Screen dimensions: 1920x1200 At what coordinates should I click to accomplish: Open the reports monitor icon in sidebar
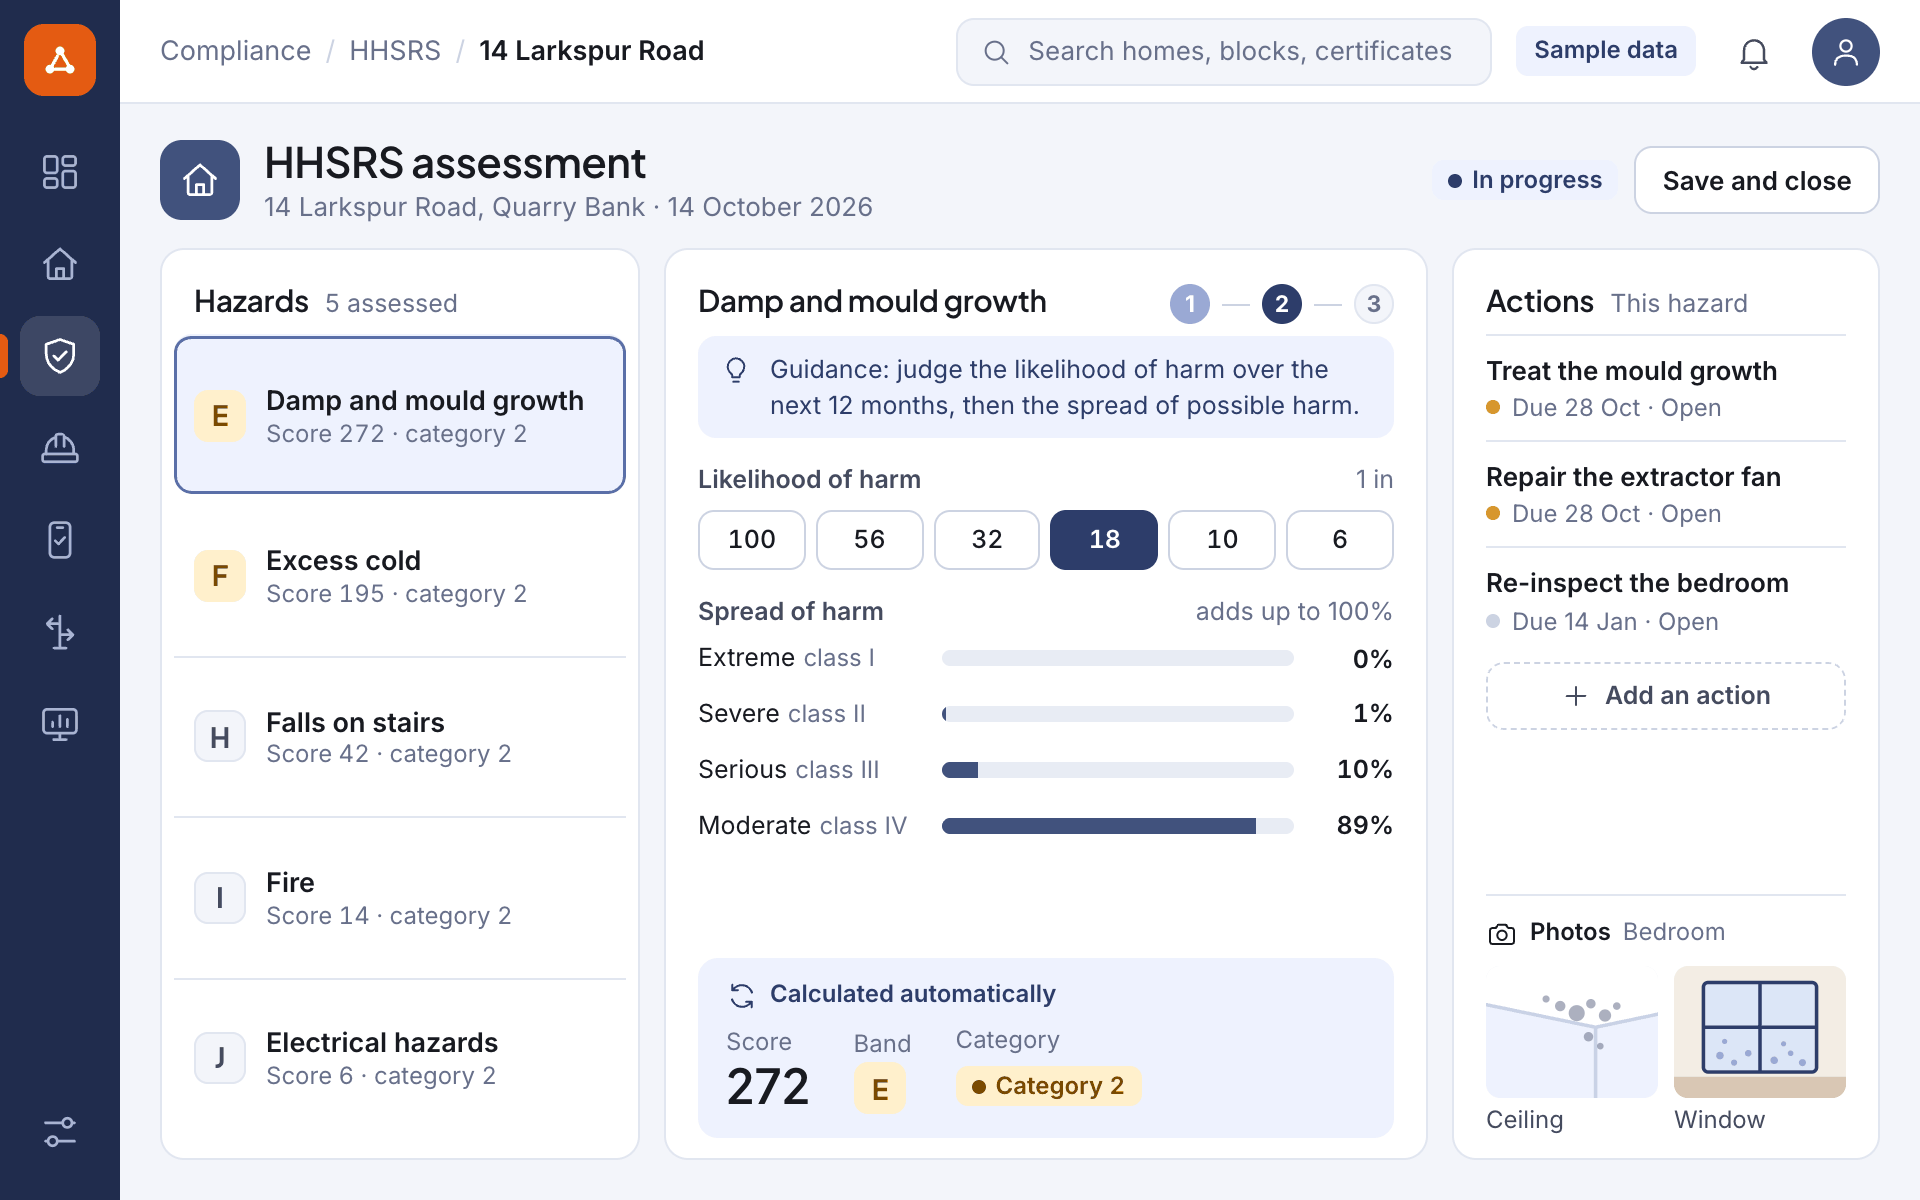pos(60,724)
